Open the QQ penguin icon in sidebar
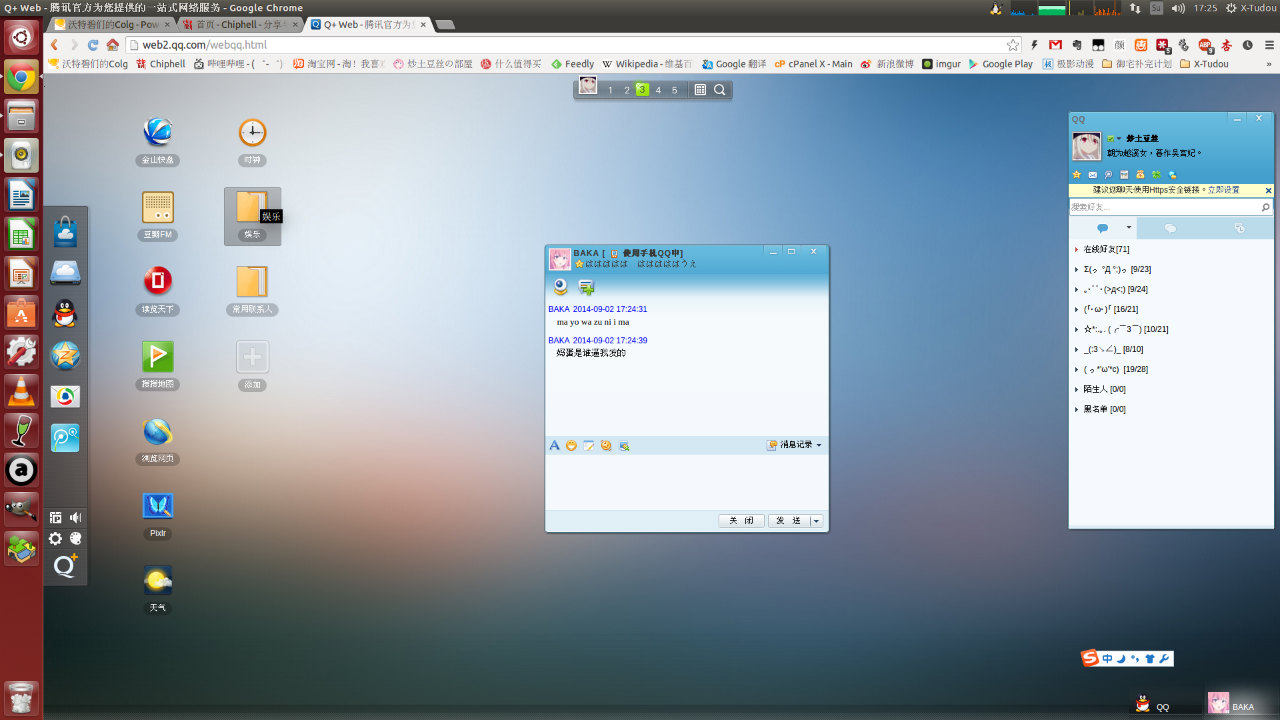 click(65, 315)
